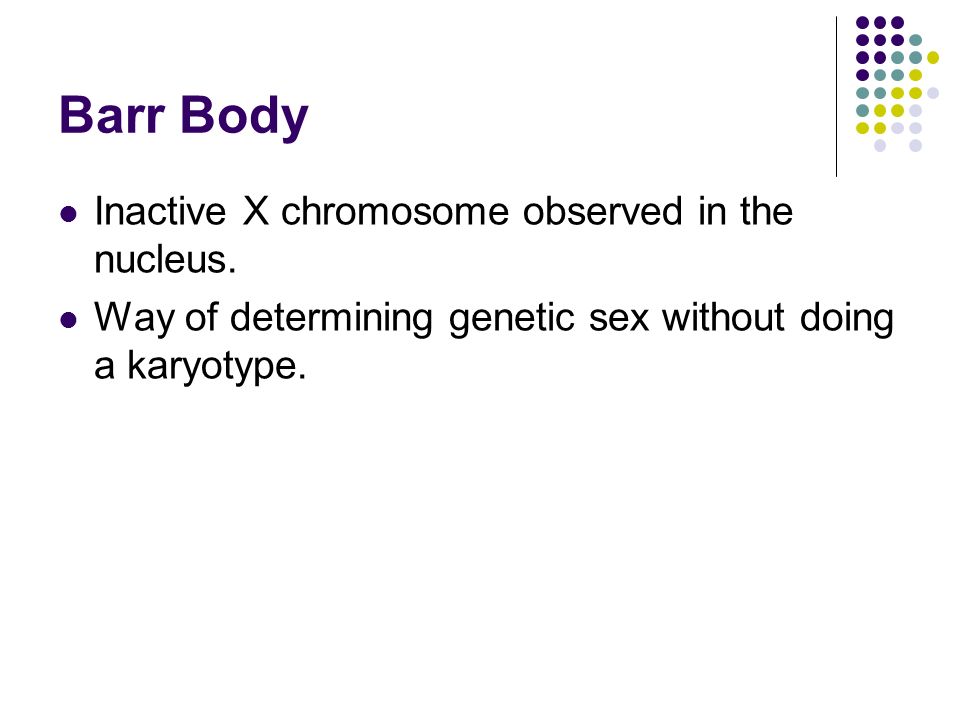Click the word "nucleus."
The width and height of the screenshot is (960, 720).
click(165, 260)
